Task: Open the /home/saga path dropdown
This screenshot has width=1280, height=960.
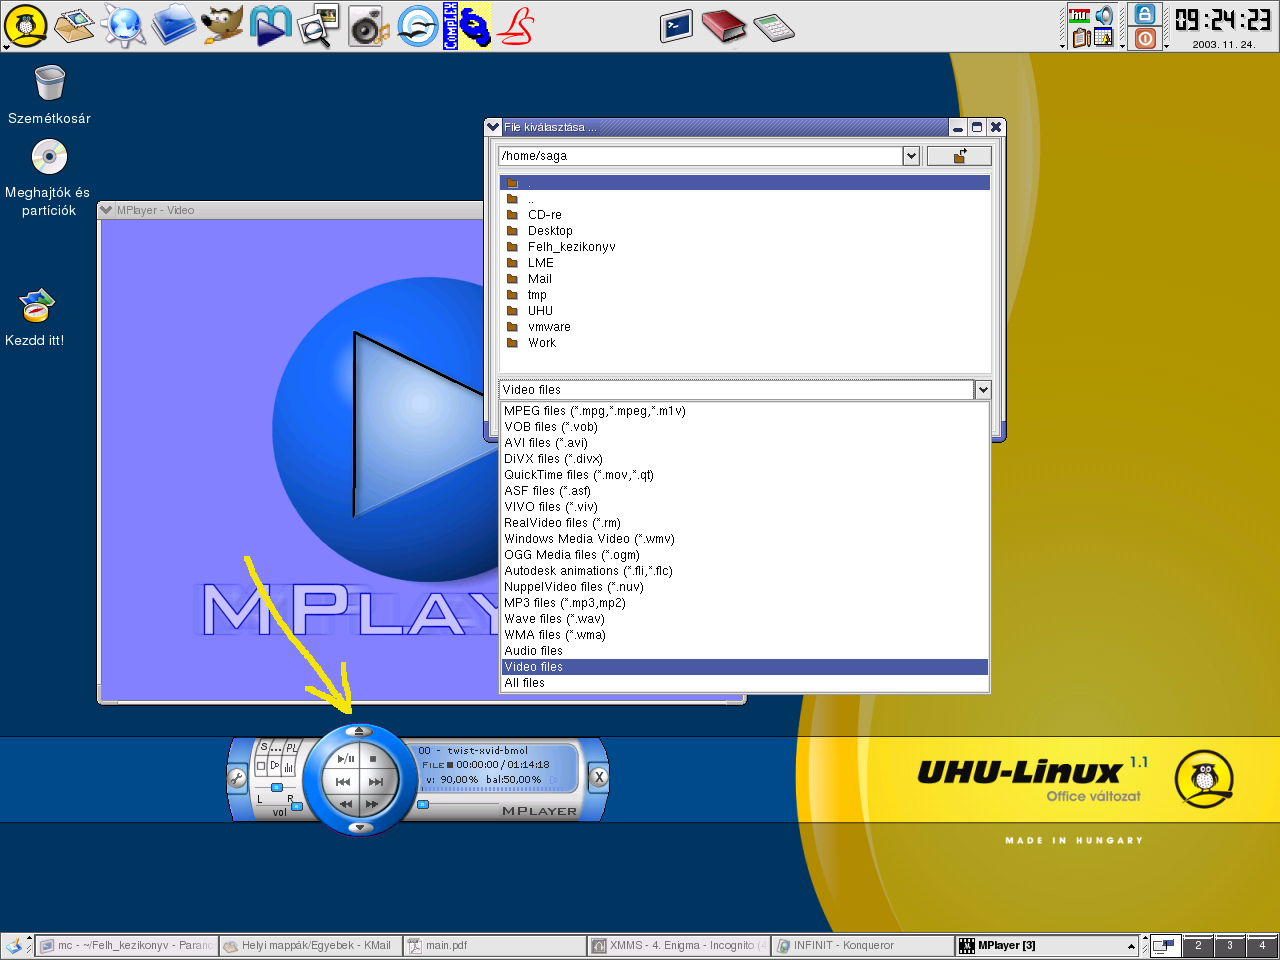Action: (911, 156)
